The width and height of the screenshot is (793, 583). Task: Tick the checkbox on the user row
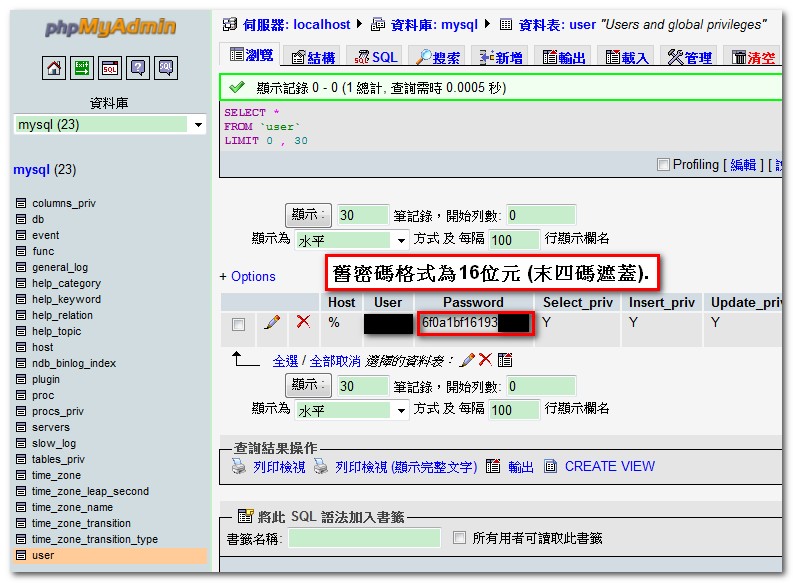coord(238,324)
